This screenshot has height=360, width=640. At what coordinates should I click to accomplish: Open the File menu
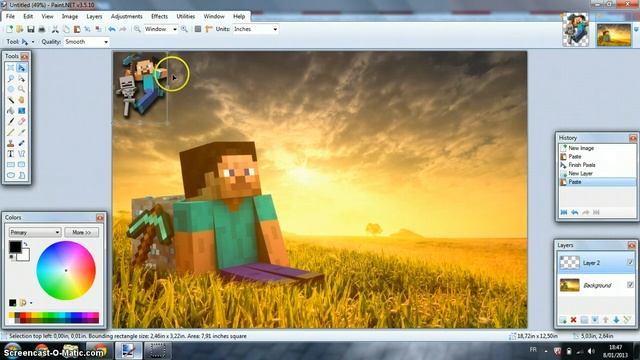pyautogui.click(x=10, y=16)
